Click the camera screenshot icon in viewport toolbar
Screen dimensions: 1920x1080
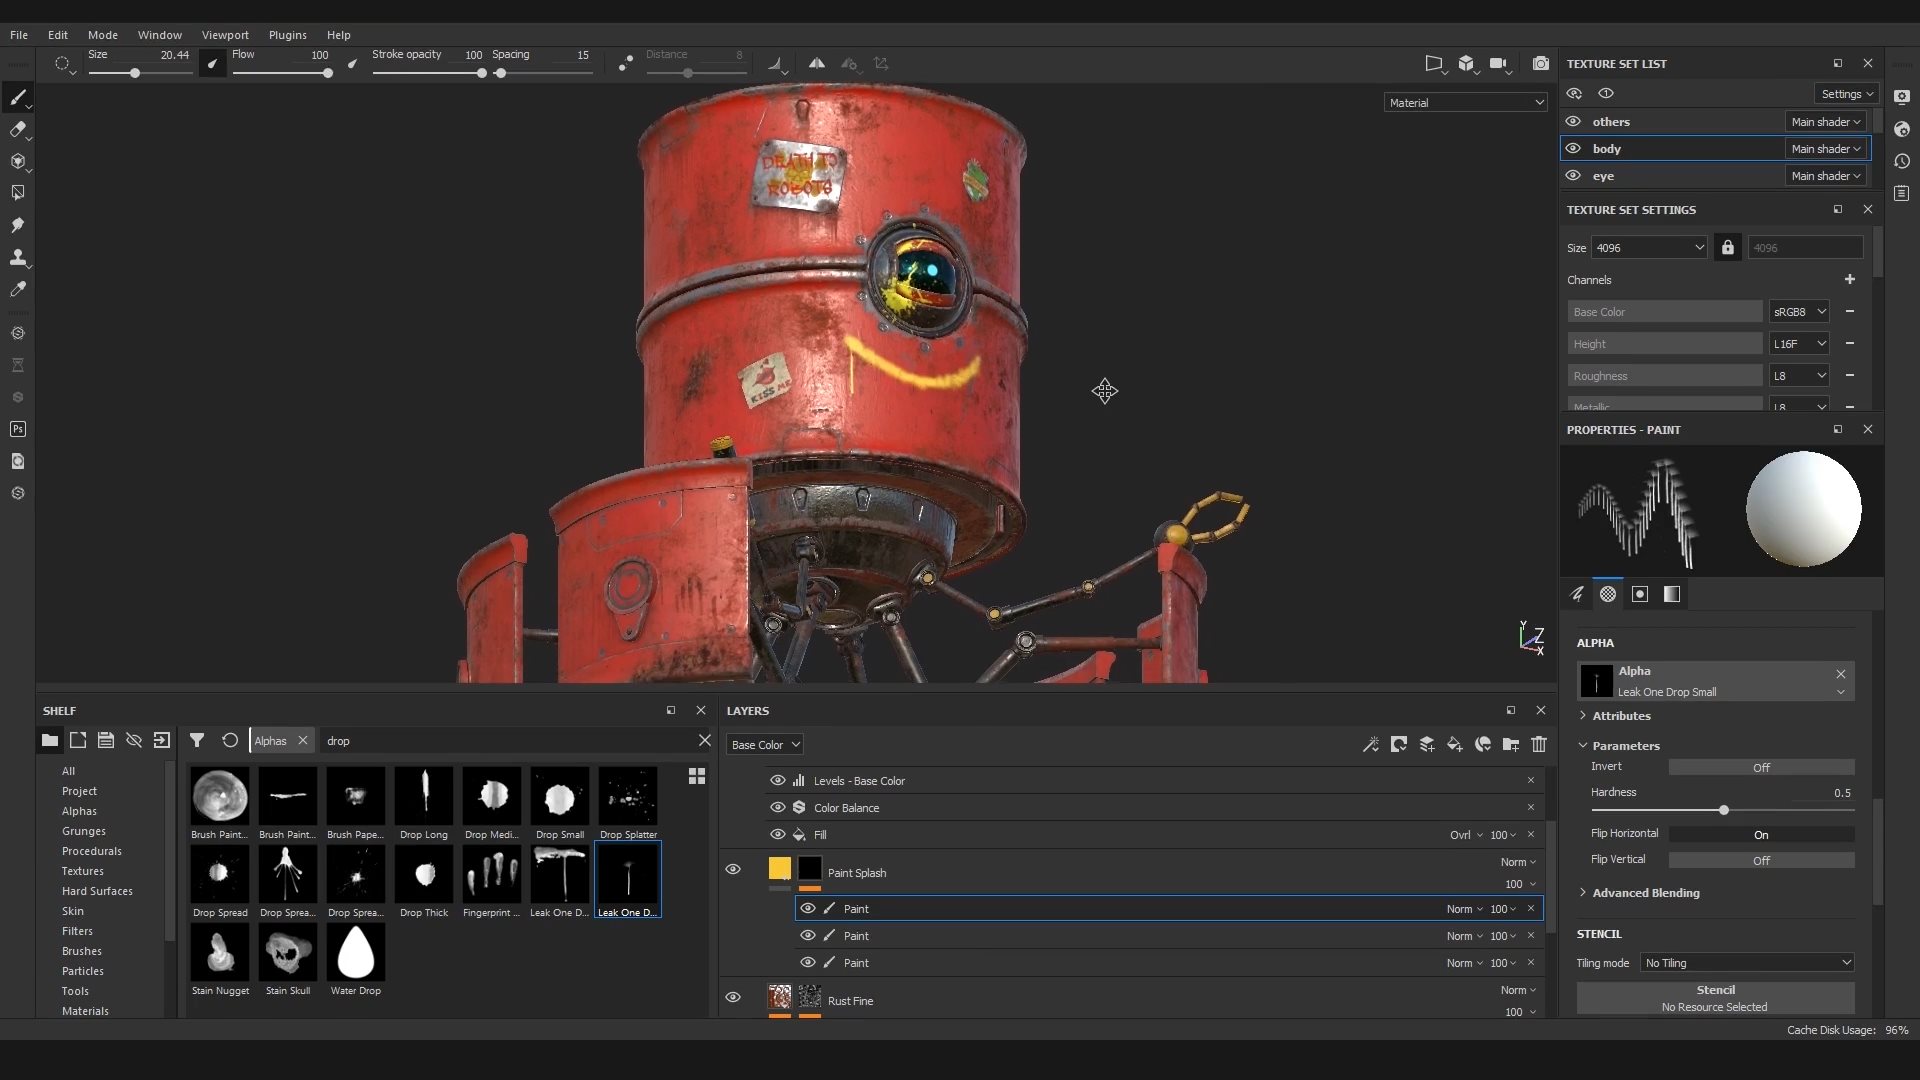pos(1541,64)
